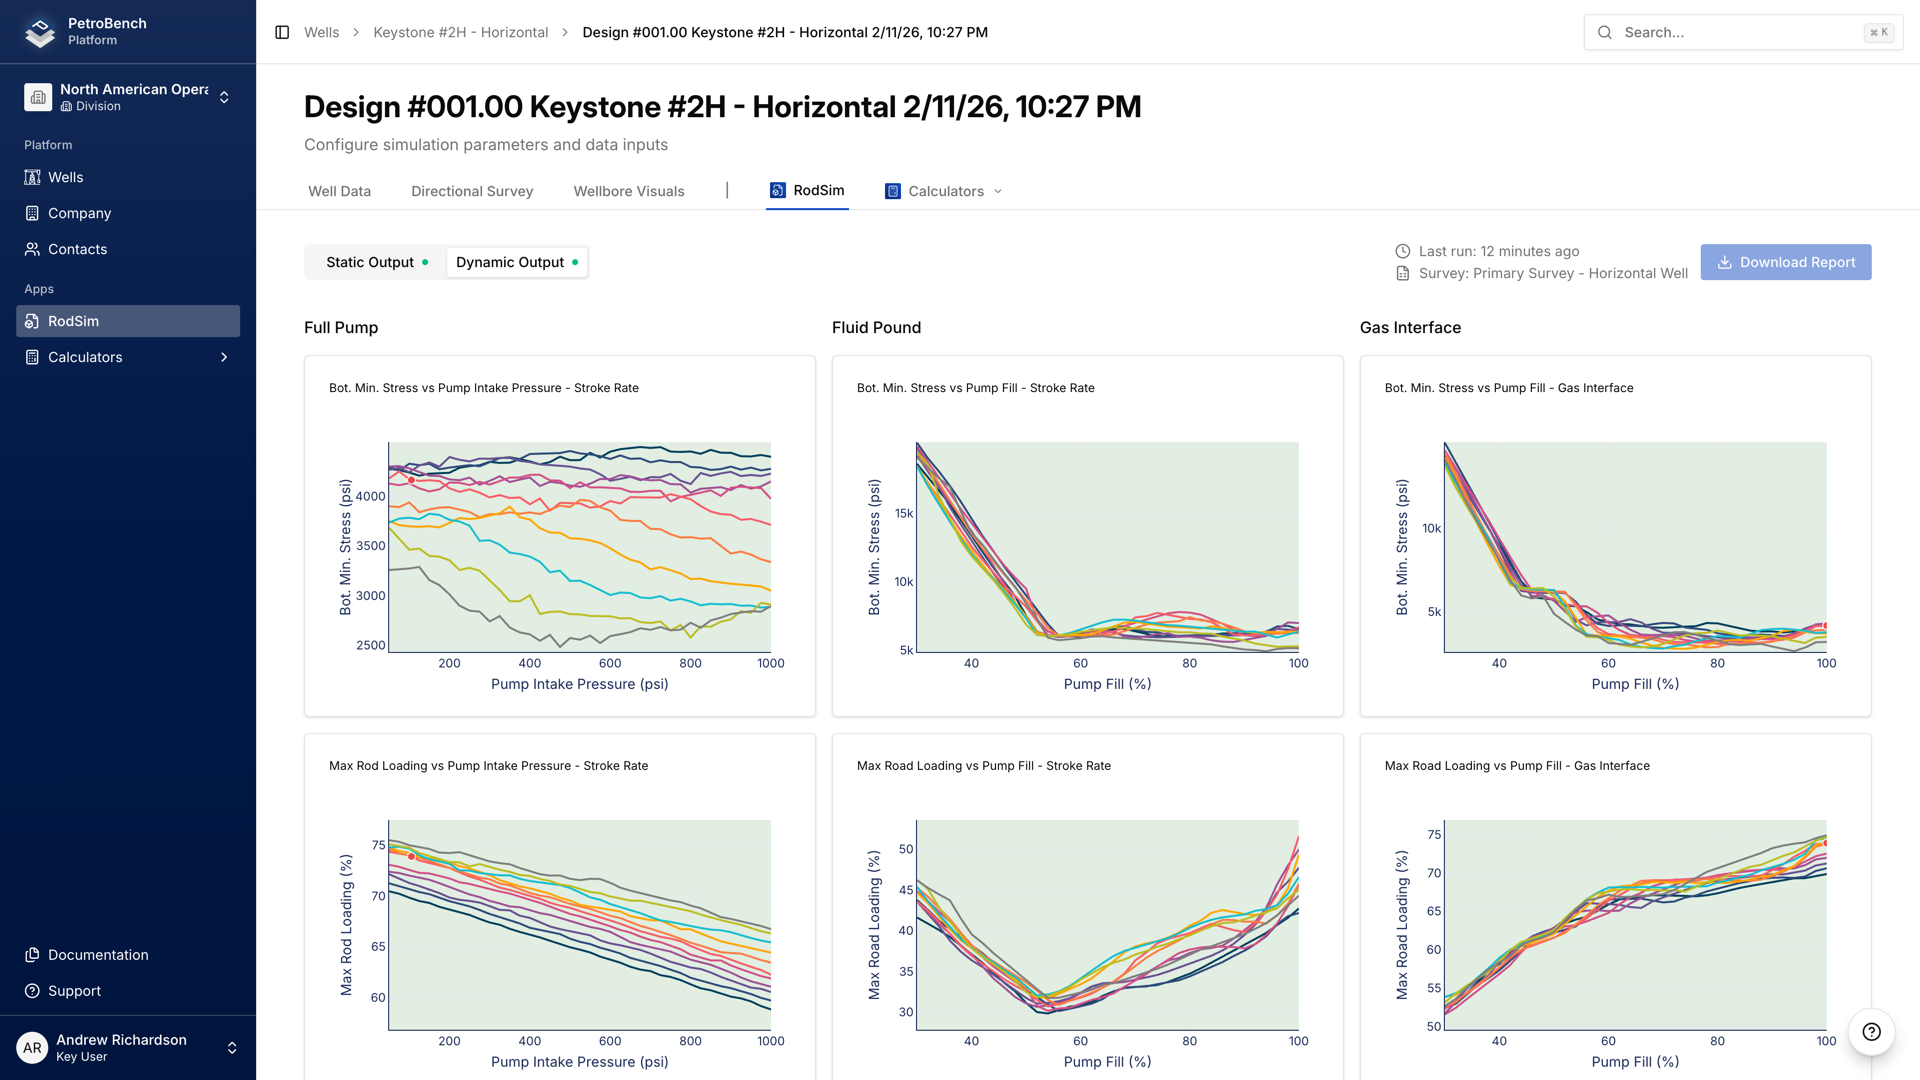The height and width of the screenshot is (1080, 1920).
Task: Click the Company icon in the sidebar
Action: [31, 213]
